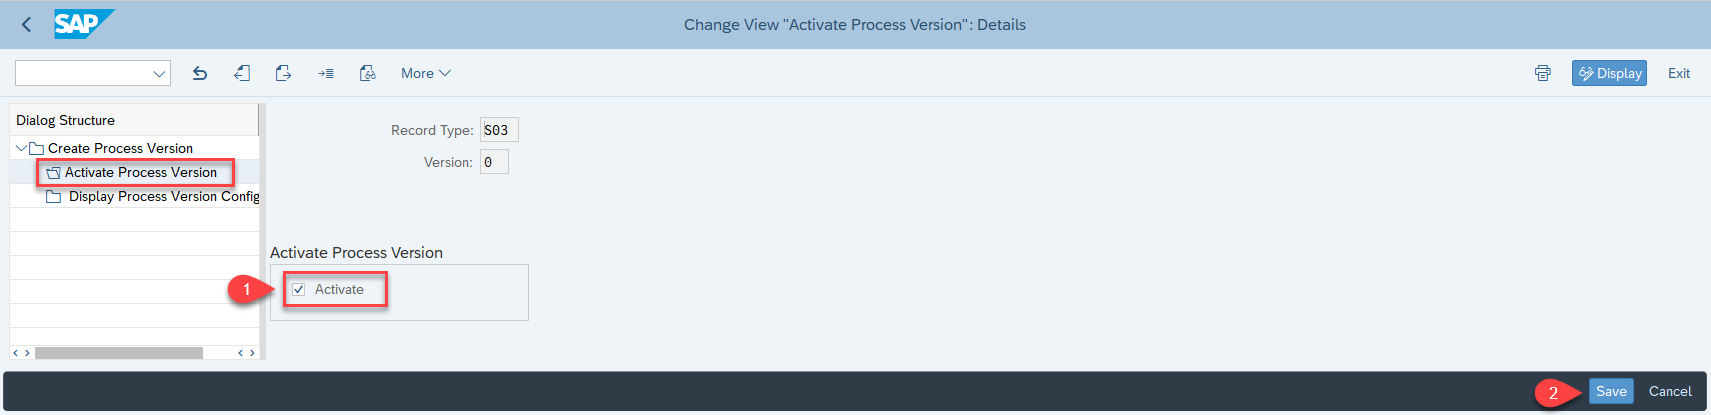This screenshot has width=1711, height=415.
Task: Click the Save button
Action: pyautogui.click(x=1611, y=391)
